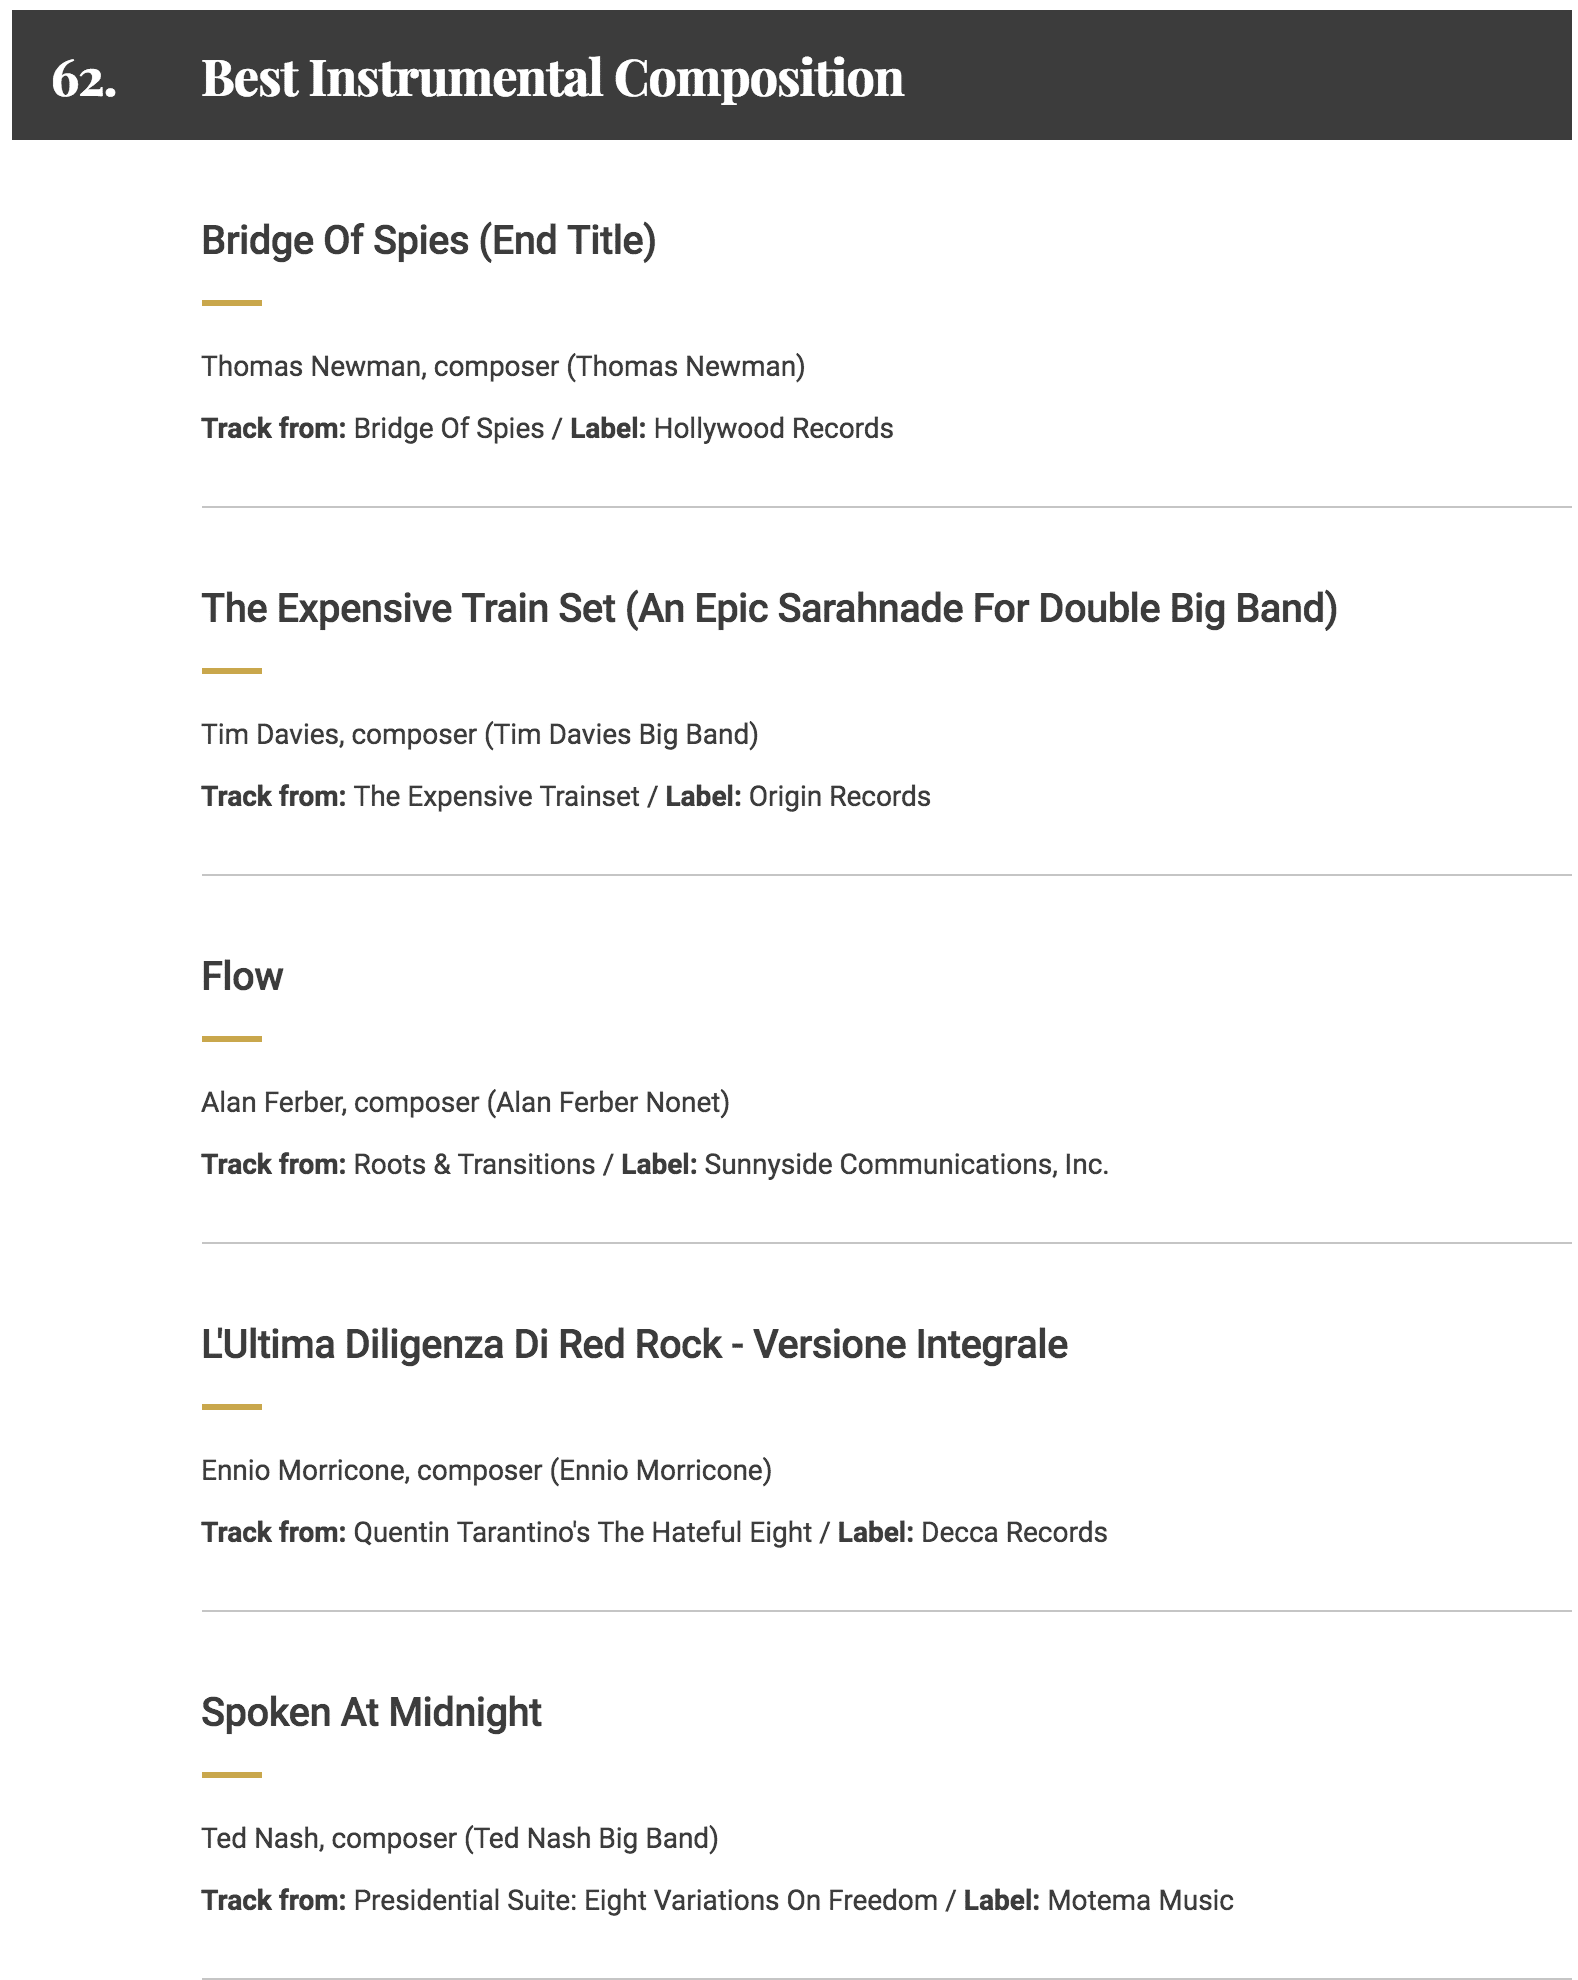Select the Sunnyside Communications, Inc. label text
The width and height of the screenshot is (1578, 1980).
click(x=906, y=1165)
